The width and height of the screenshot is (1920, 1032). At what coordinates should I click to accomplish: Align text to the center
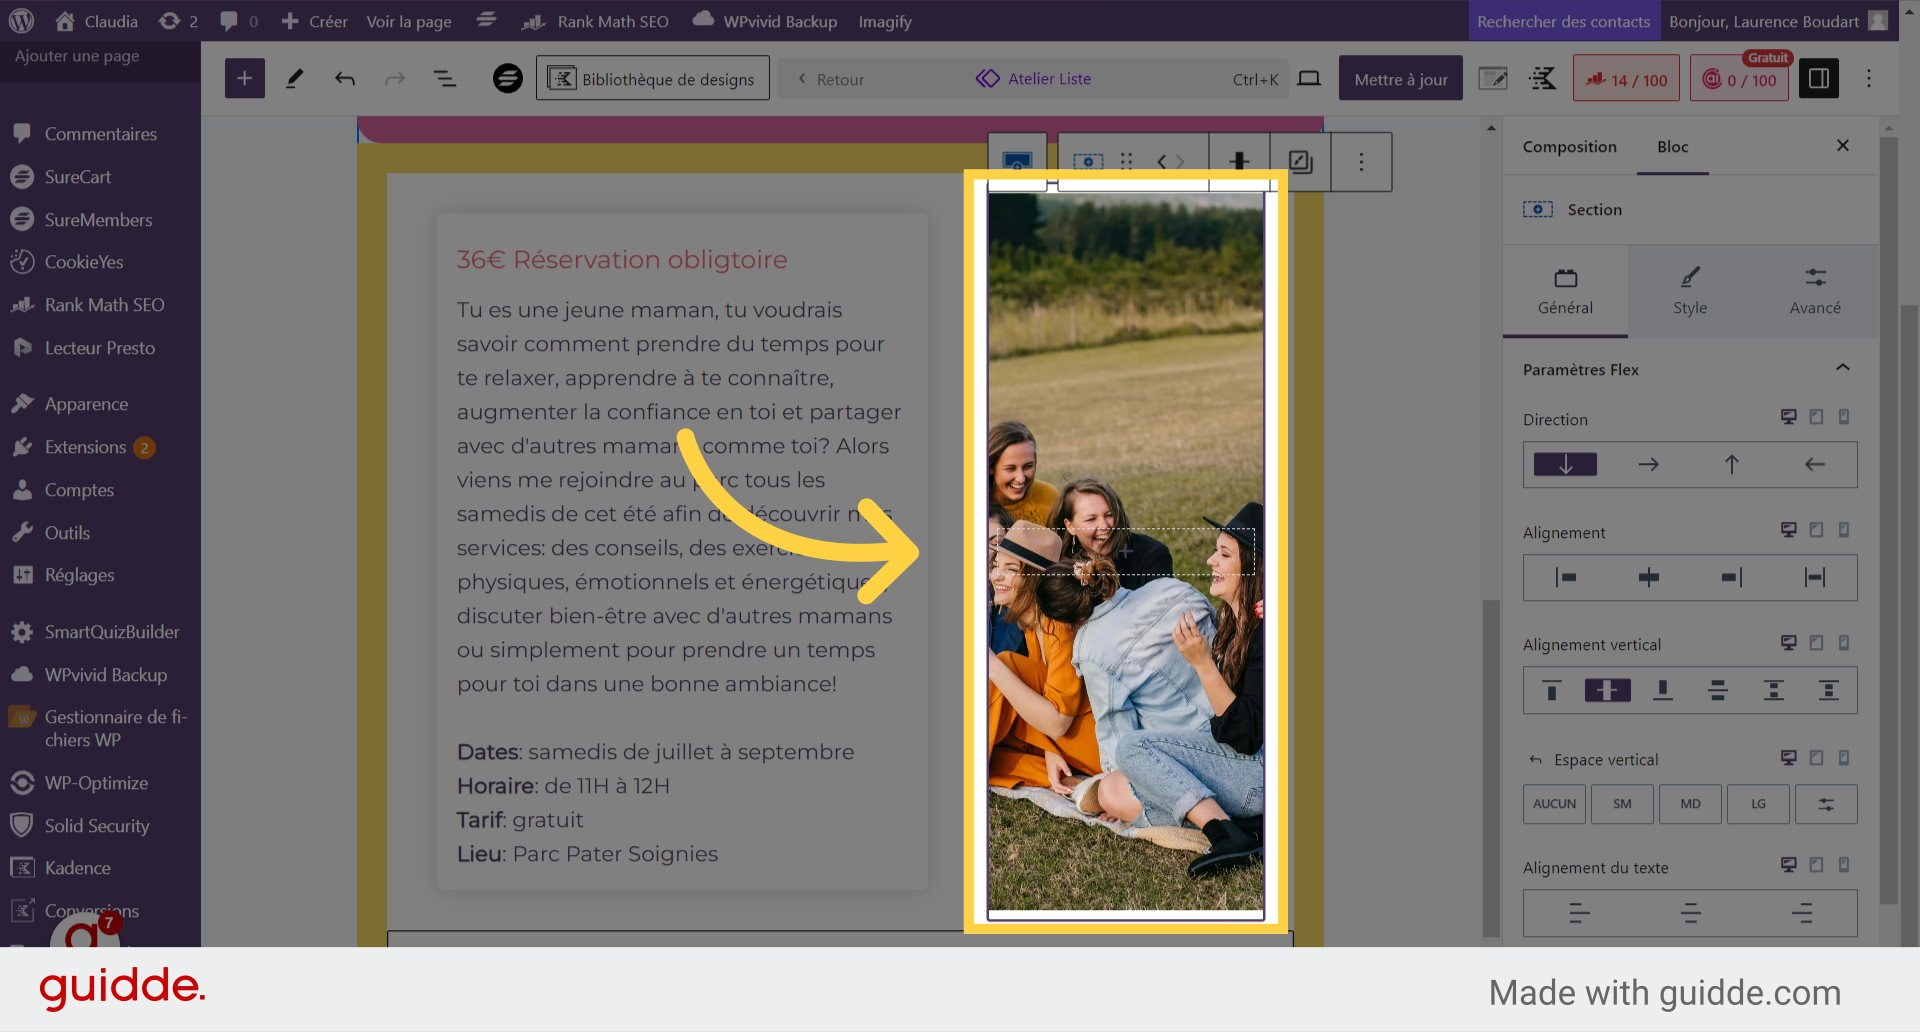[1691, 913]
